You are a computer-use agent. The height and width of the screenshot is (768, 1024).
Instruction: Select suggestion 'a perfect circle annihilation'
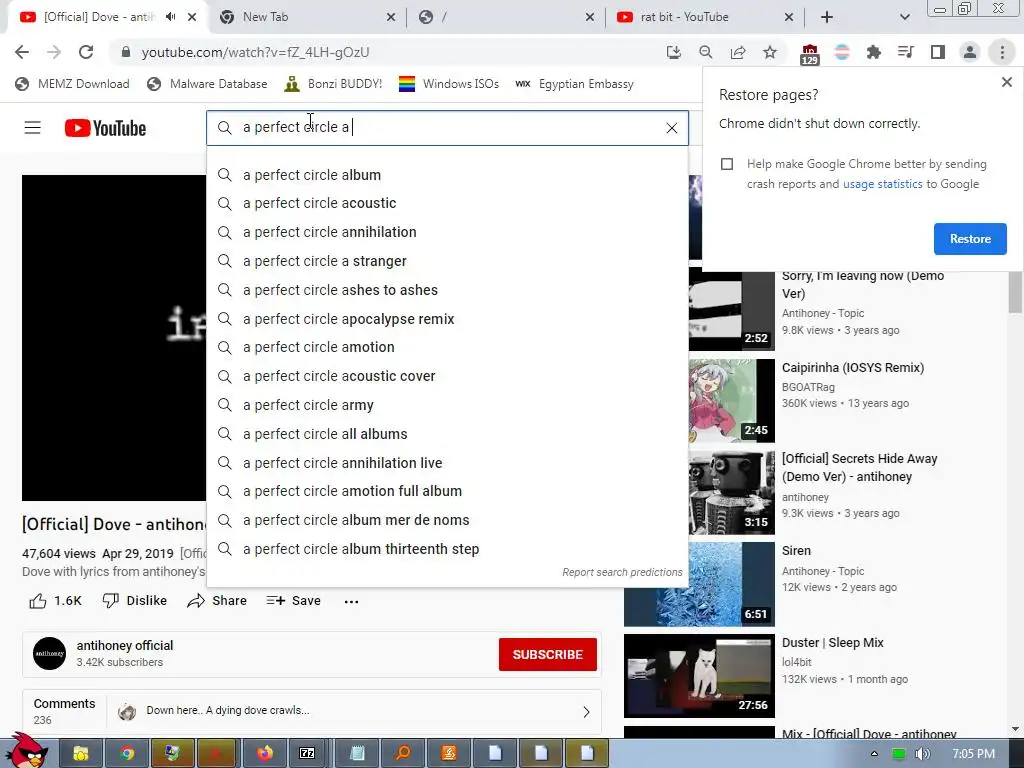pos(447,232)
